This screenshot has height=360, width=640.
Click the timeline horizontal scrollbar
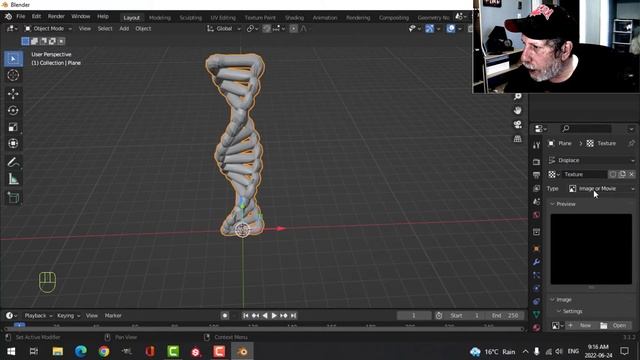pos(264,329)
